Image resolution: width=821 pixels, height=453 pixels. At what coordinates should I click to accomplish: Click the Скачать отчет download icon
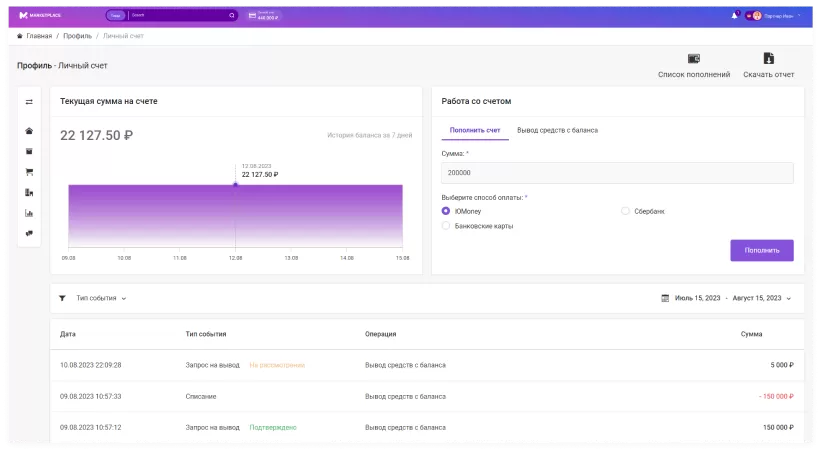[x=769, y=59]
